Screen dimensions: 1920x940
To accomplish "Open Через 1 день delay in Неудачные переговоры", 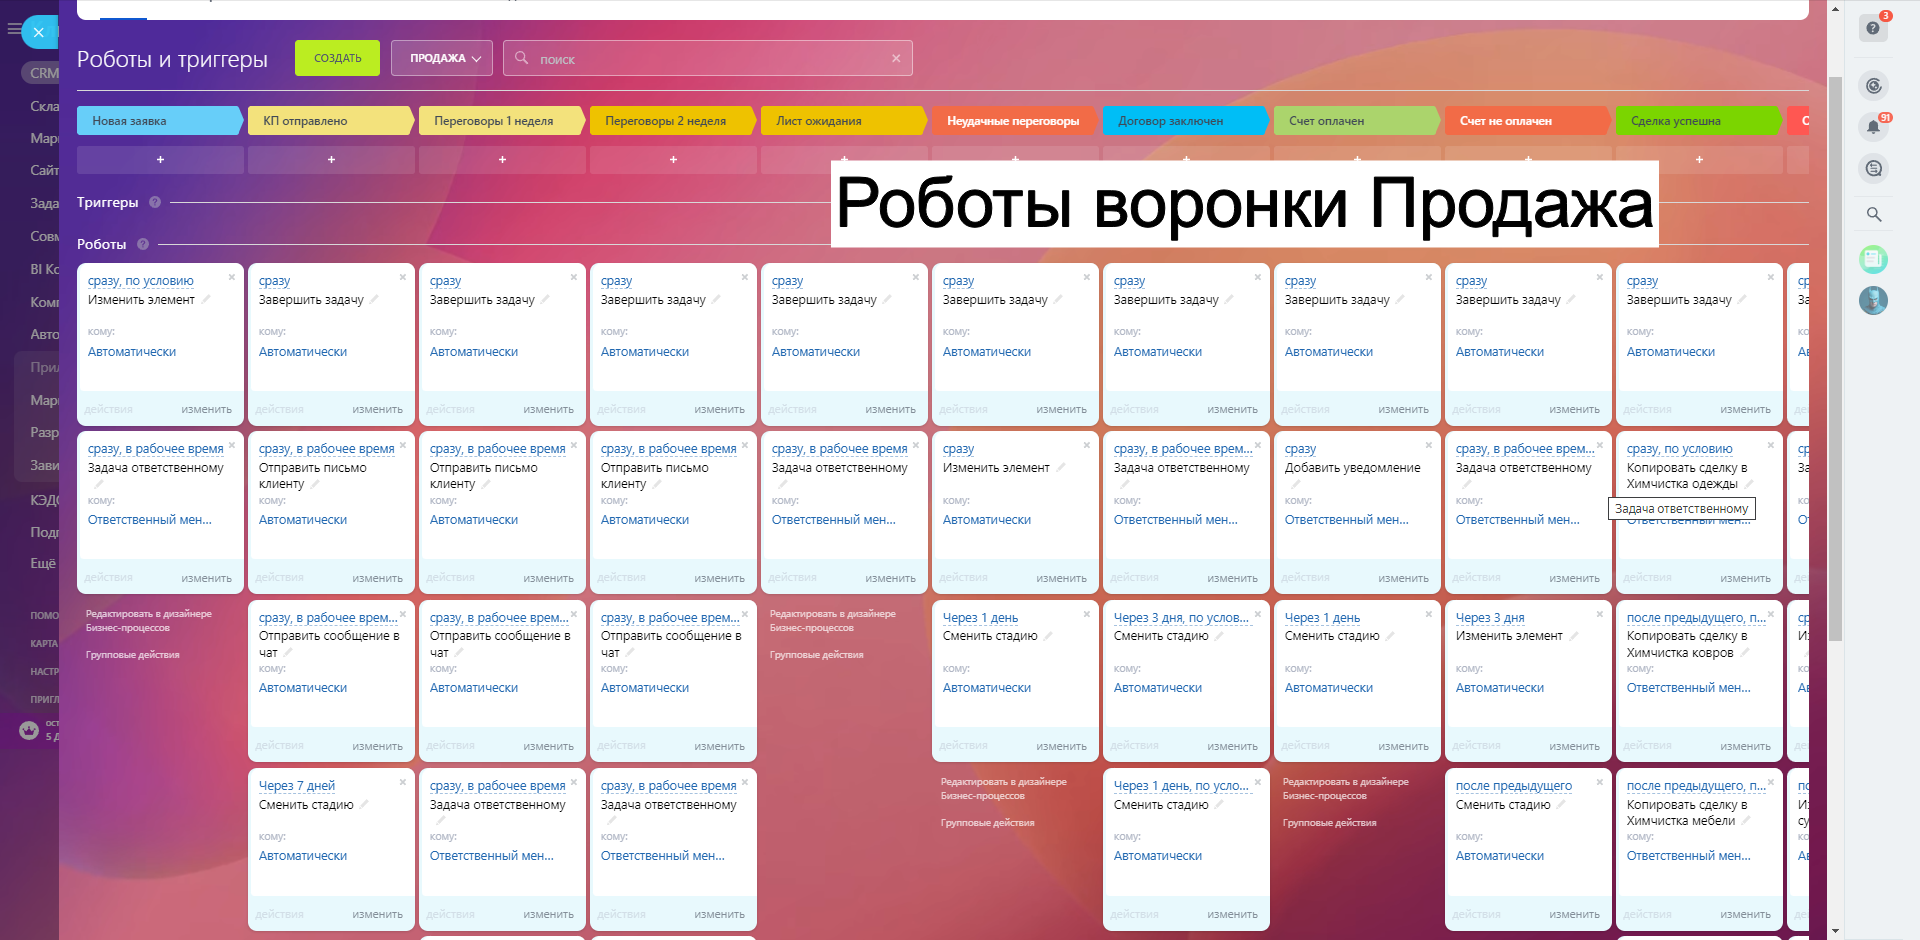I will point(980,618).
